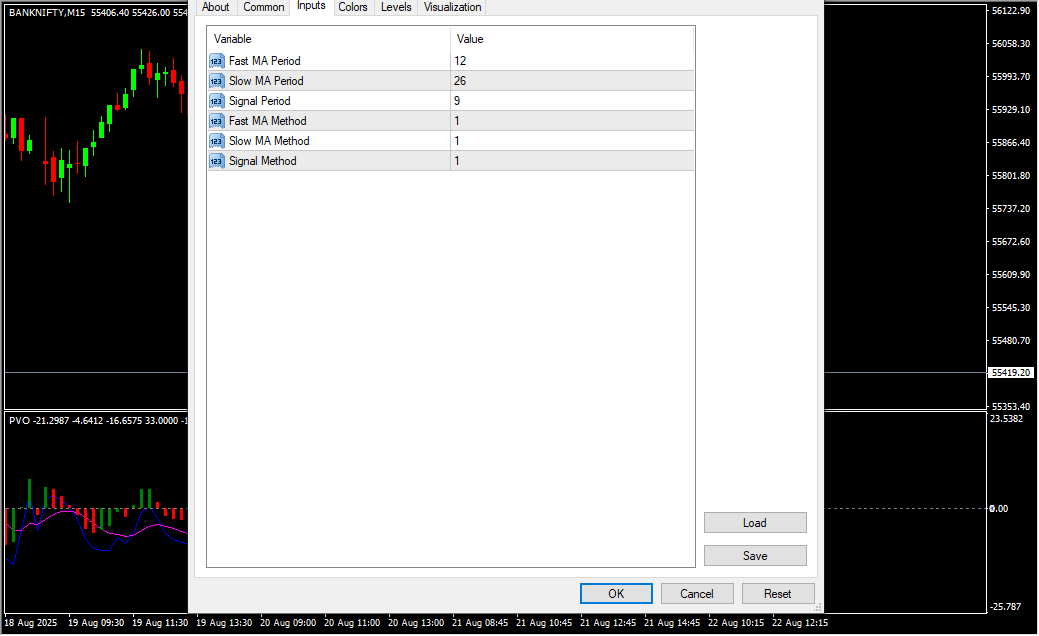Select the Slow MA Period value 26

(460, 81)
